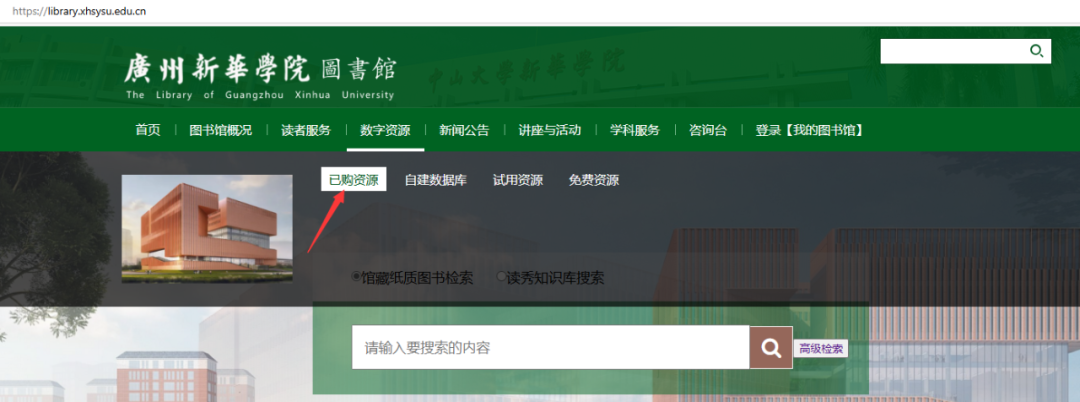Visit the 咨询台 help desk
This screenshot has width=1080, height=402.
(x=708, y=130)
